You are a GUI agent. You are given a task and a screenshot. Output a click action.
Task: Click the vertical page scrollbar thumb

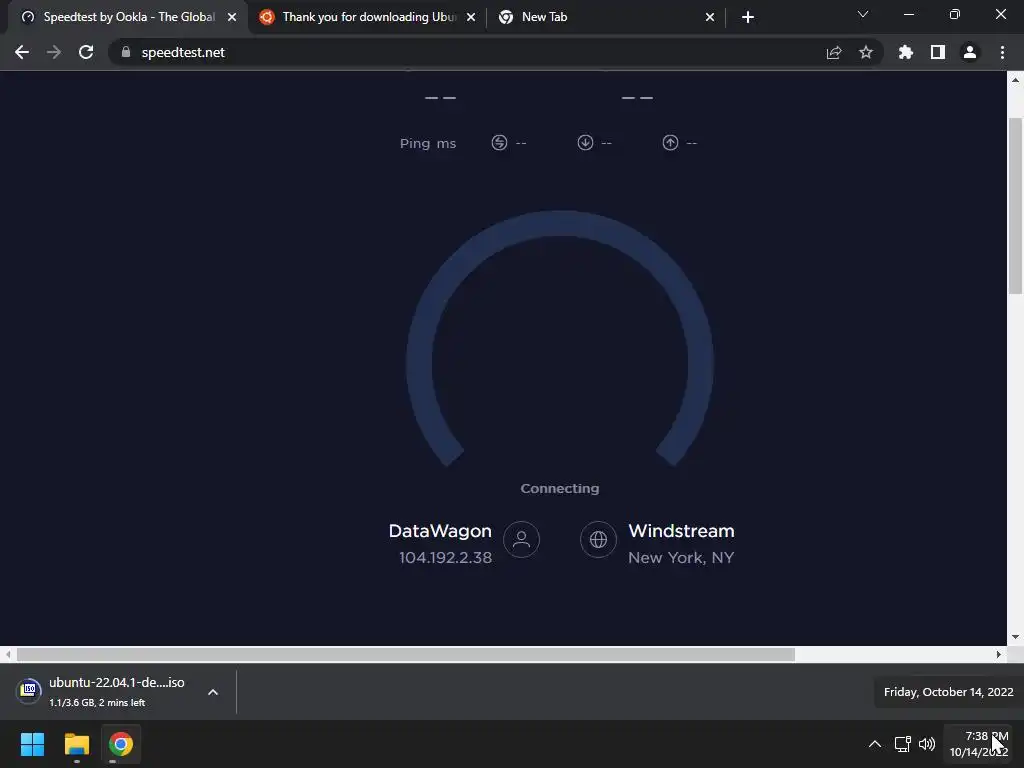(x=1016, y=206)
